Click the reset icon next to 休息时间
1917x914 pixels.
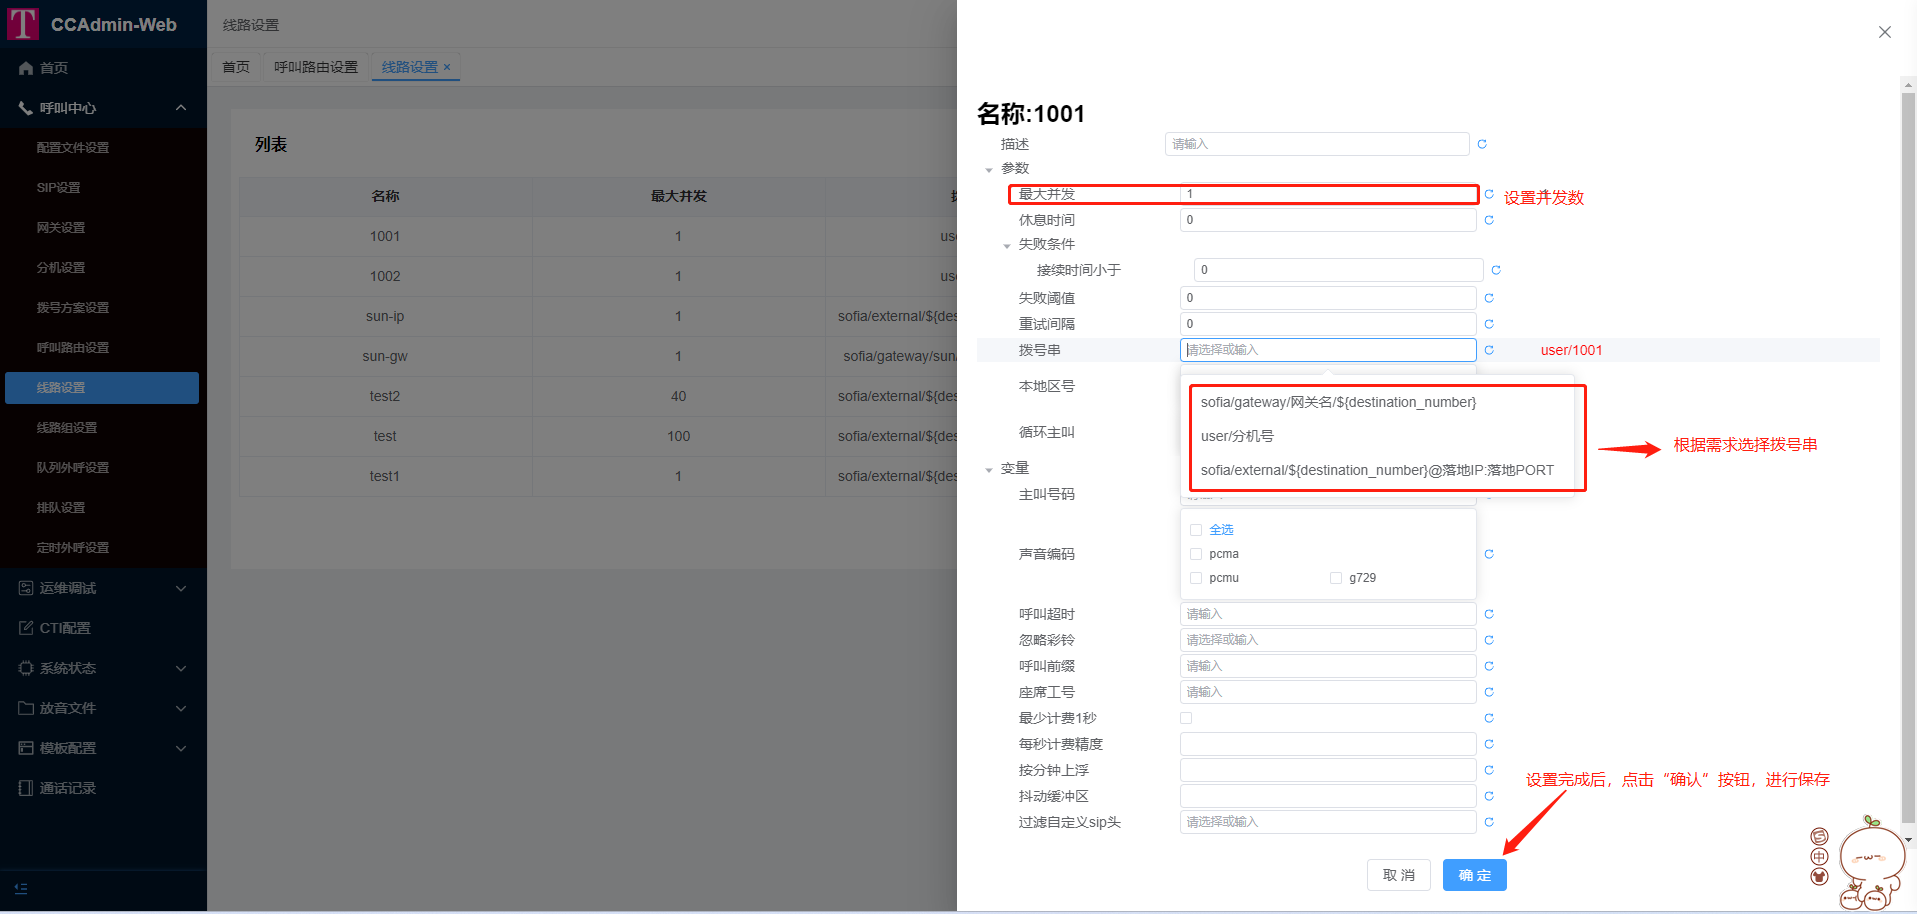1489,220
